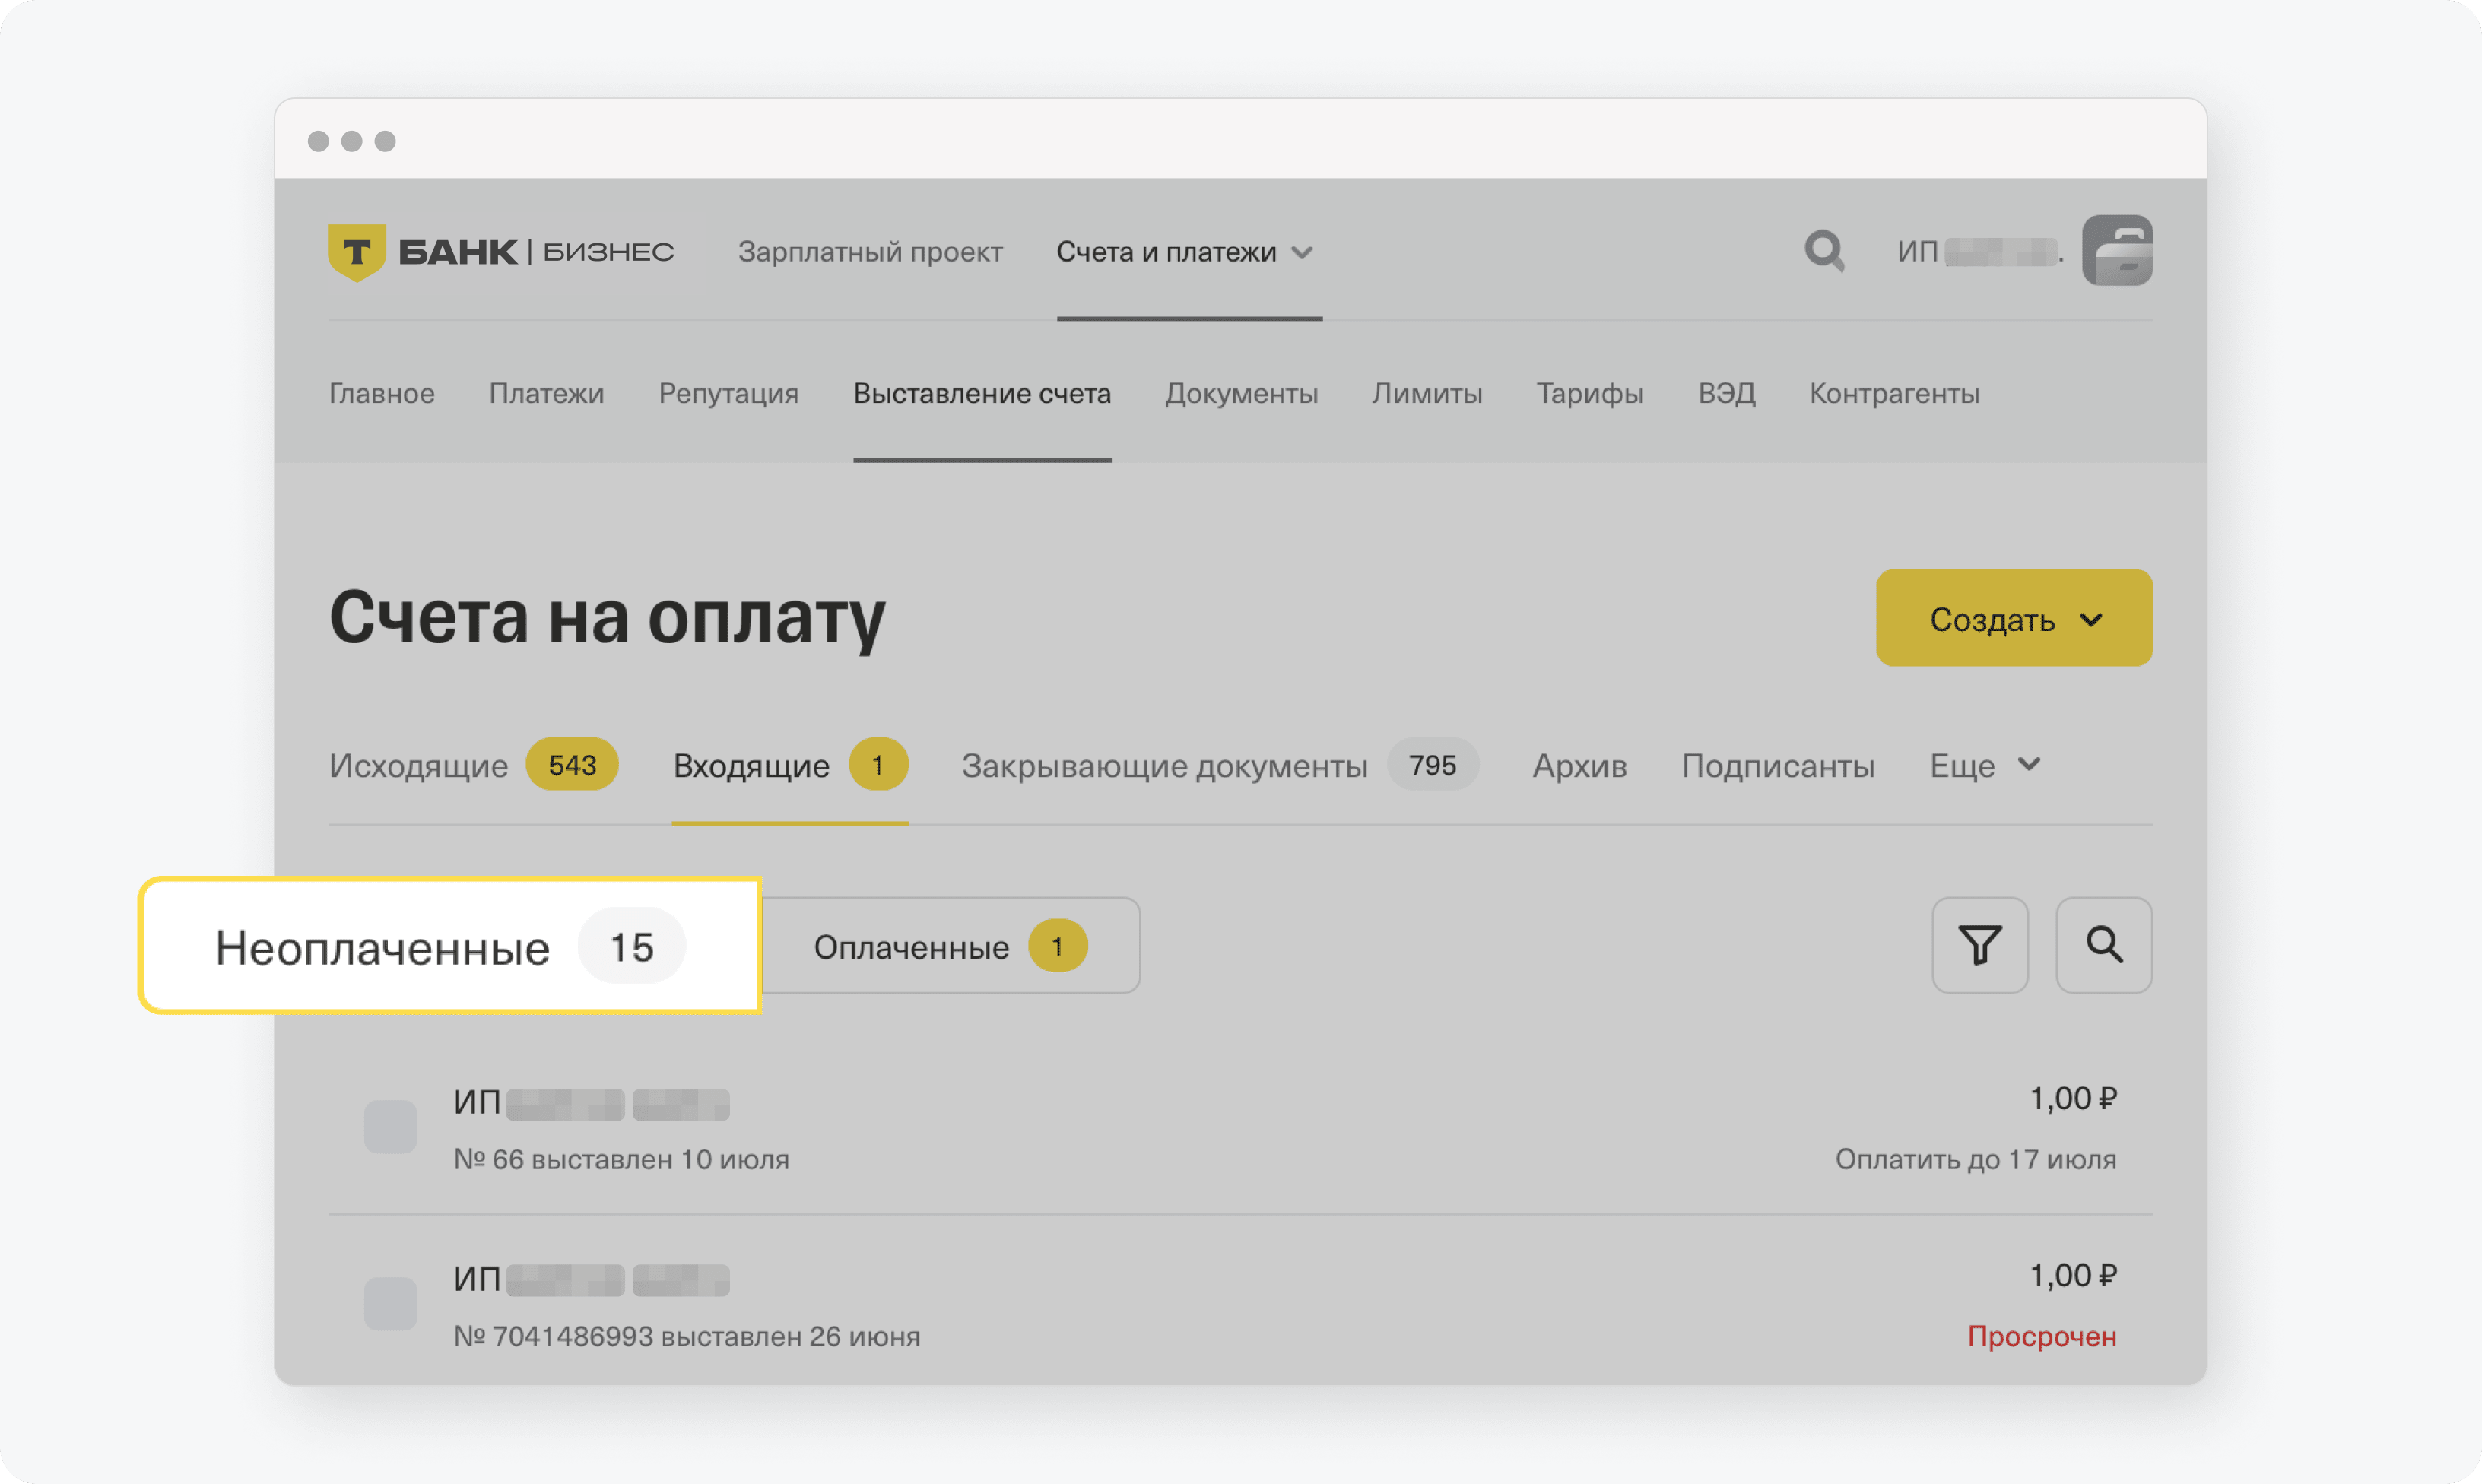
Task: Open the Архив tab
Action: (1580, 766)
